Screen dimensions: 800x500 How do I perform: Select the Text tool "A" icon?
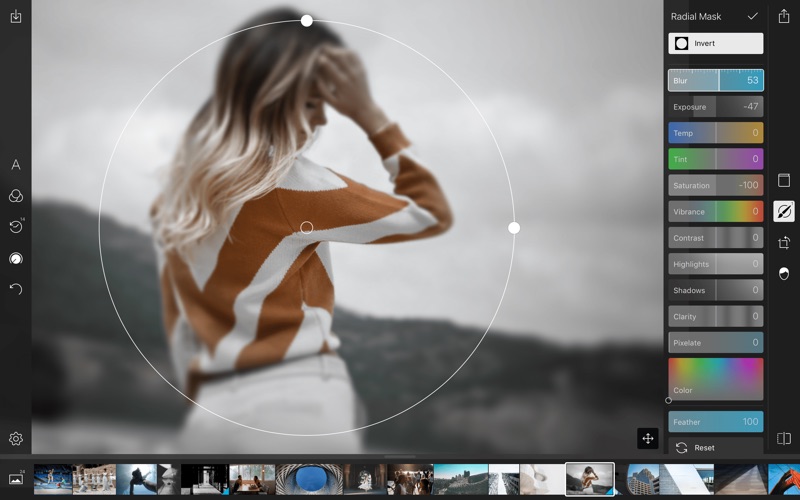16,165
